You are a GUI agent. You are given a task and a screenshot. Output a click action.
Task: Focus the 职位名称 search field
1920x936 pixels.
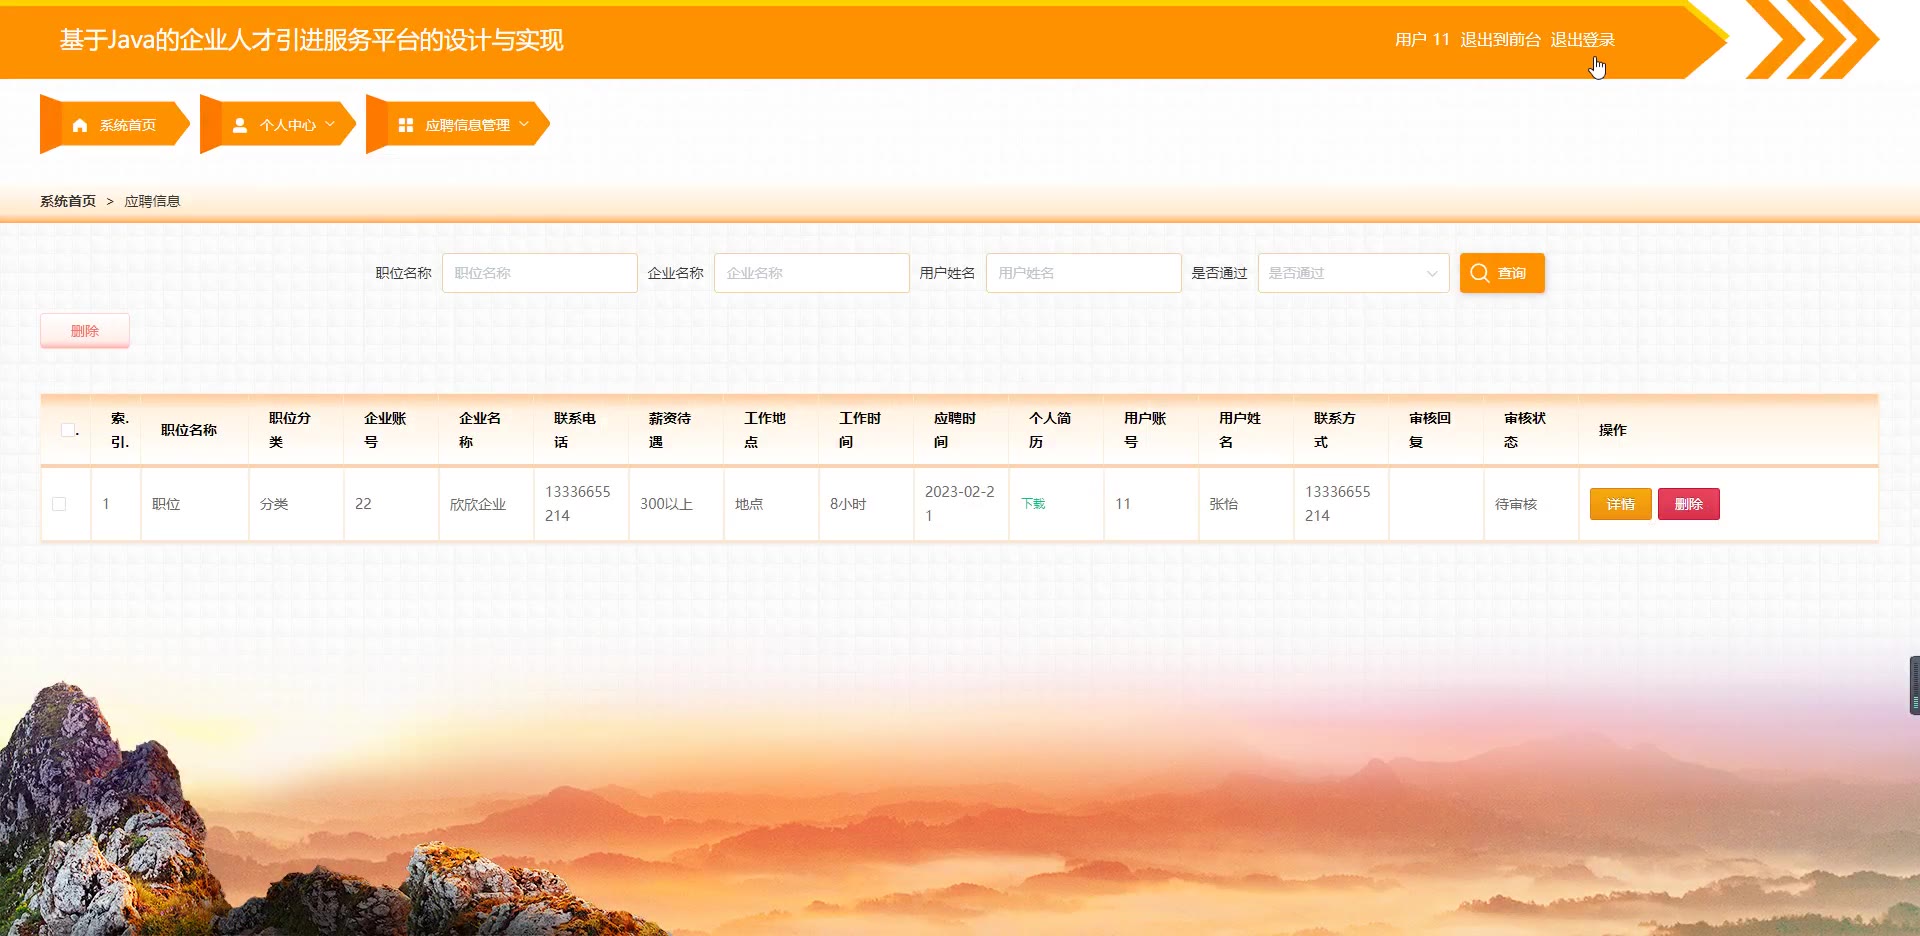coord(539,273)
